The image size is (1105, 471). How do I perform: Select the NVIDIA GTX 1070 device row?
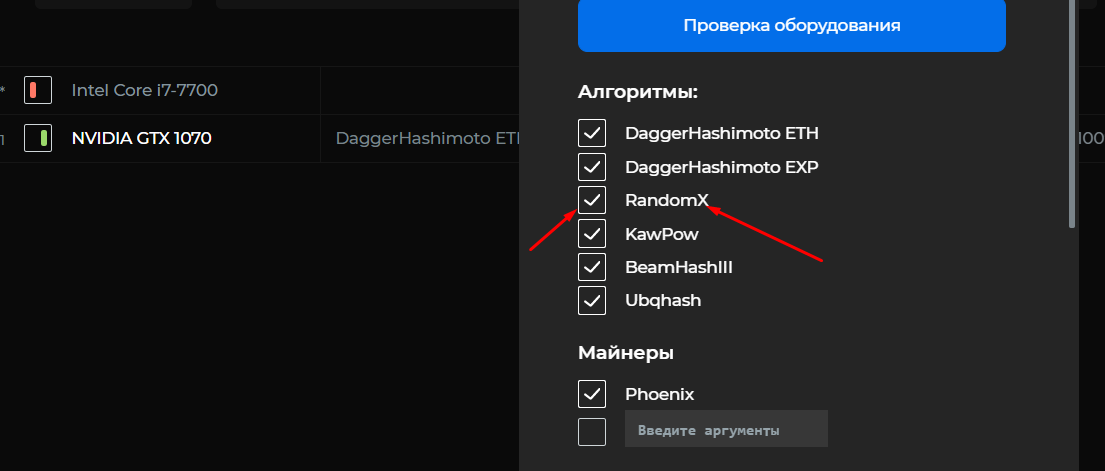pyautogui.click(x=259, y=138)
